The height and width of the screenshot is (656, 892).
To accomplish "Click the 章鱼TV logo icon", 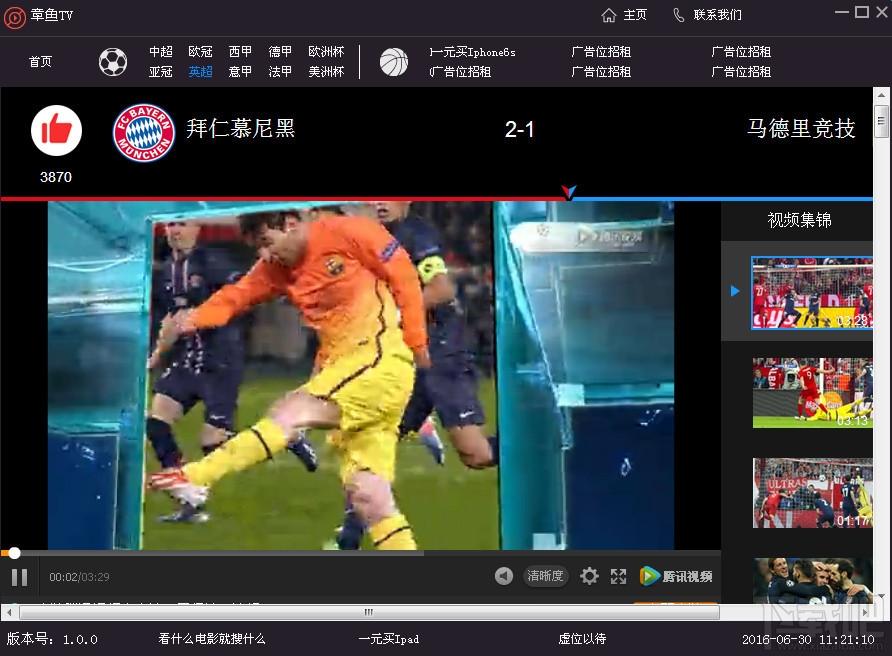I will pyautogui.click(x=15, y=17).
